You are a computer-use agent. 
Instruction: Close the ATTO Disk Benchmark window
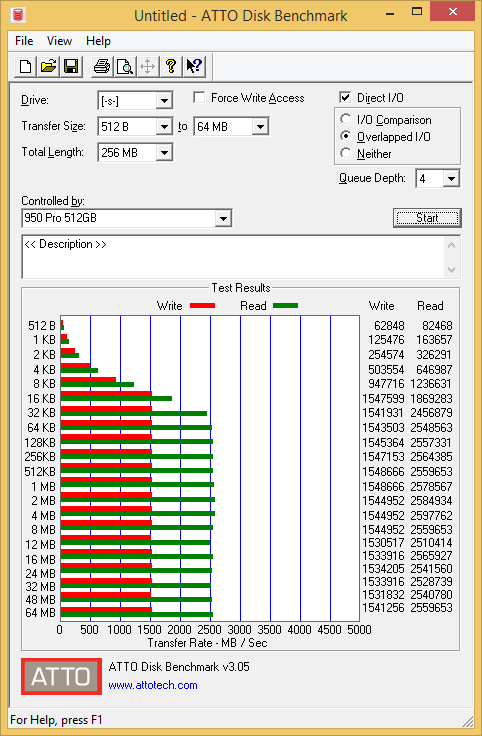(x=452, y=13)
